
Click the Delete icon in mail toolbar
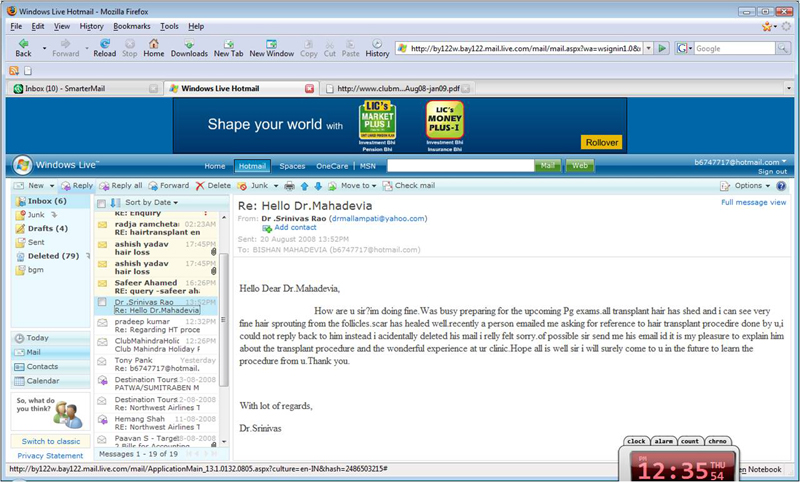point(213,186)
